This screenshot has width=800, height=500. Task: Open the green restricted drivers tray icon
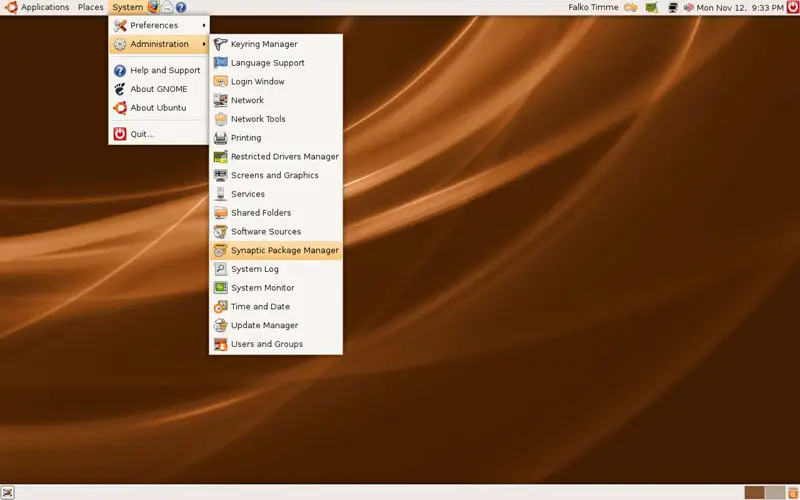click(x=651, y=7)
